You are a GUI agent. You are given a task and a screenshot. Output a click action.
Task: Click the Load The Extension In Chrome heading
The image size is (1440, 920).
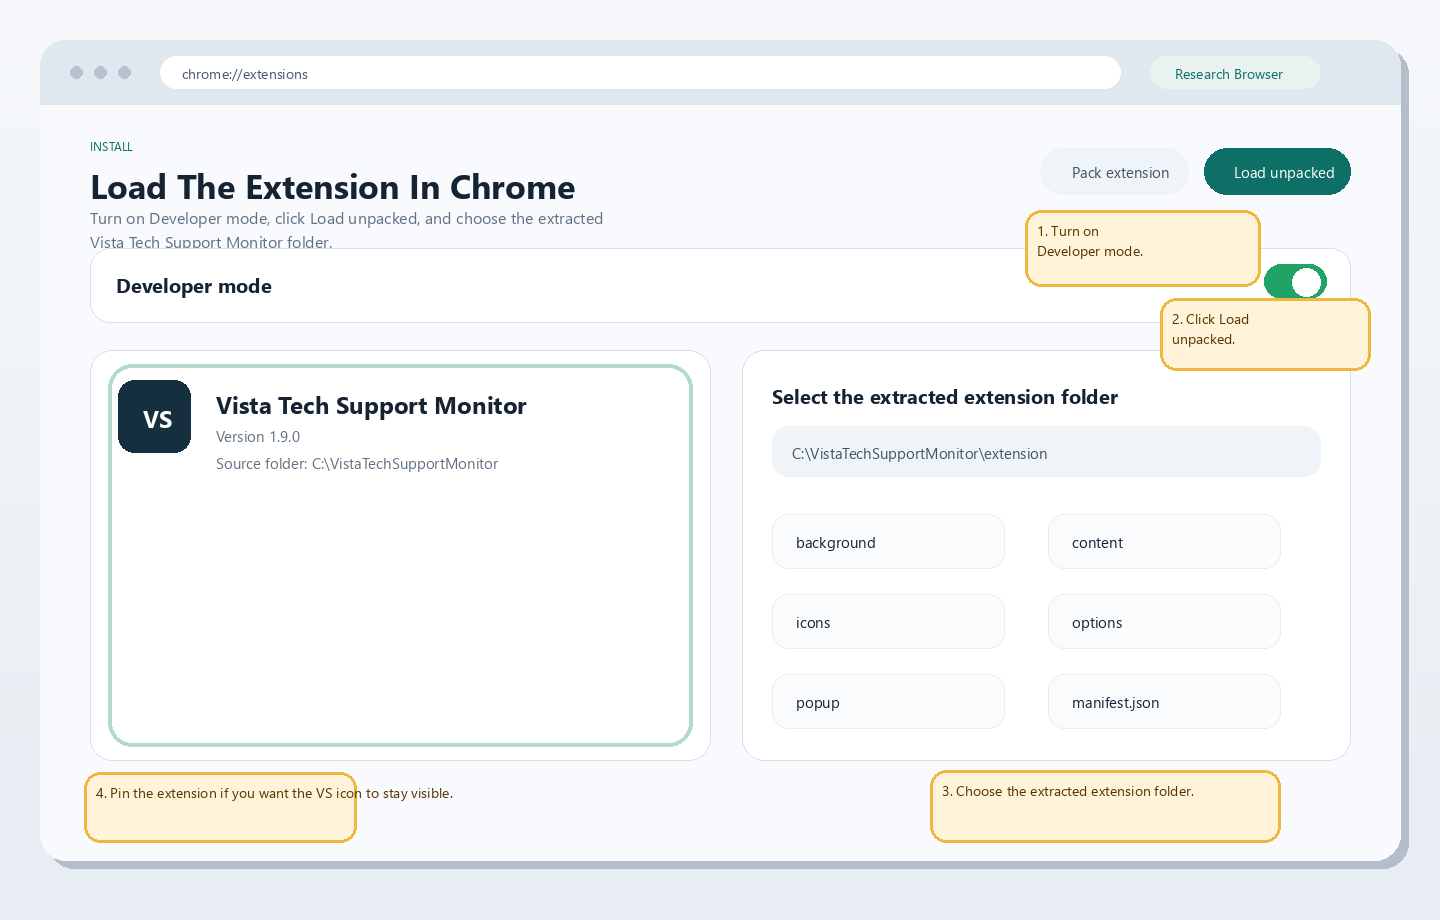333,187
